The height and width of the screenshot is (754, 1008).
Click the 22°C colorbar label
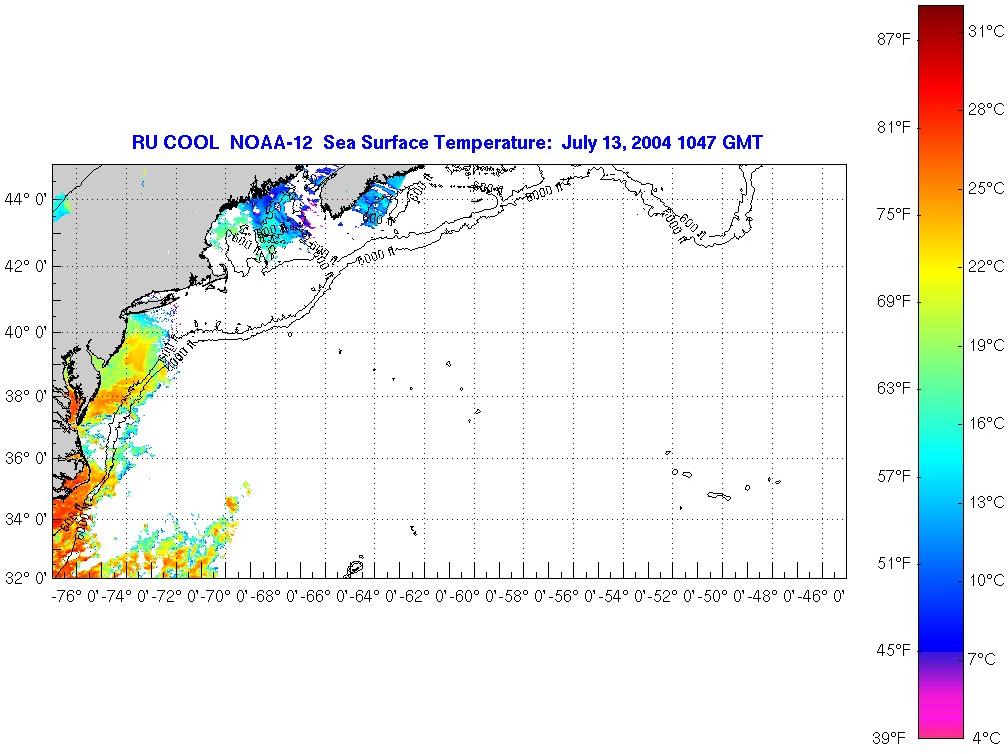[986, 267]
